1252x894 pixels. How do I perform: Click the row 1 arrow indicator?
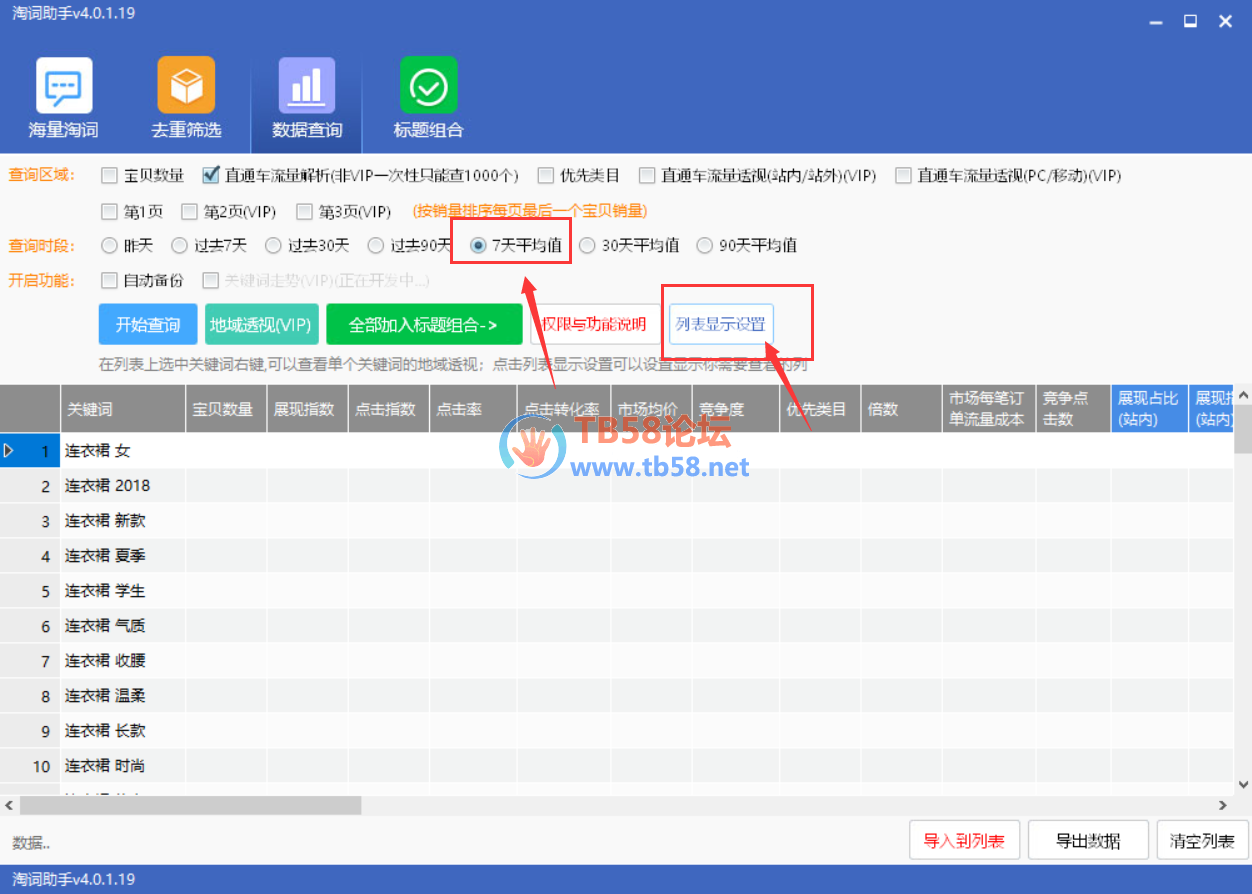tap(9, 451)
